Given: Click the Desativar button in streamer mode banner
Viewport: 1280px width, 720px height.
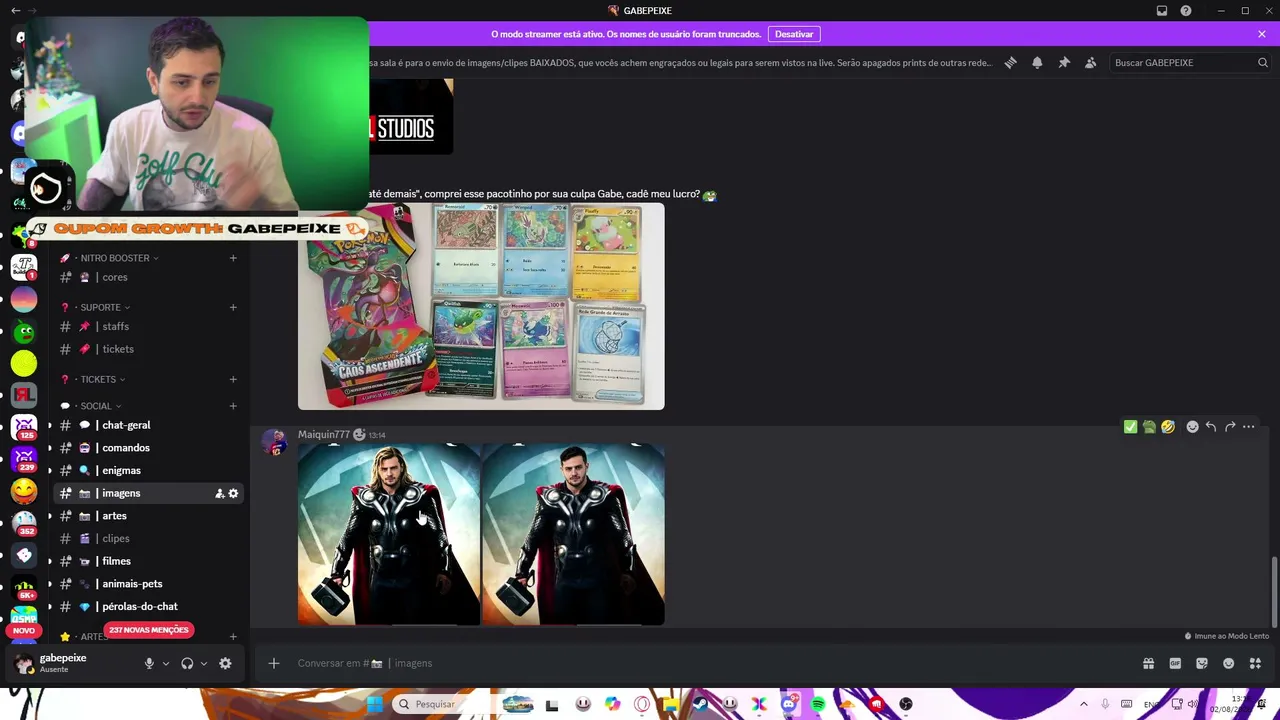Looking at the screenshot, I should (x=794, y=34).
